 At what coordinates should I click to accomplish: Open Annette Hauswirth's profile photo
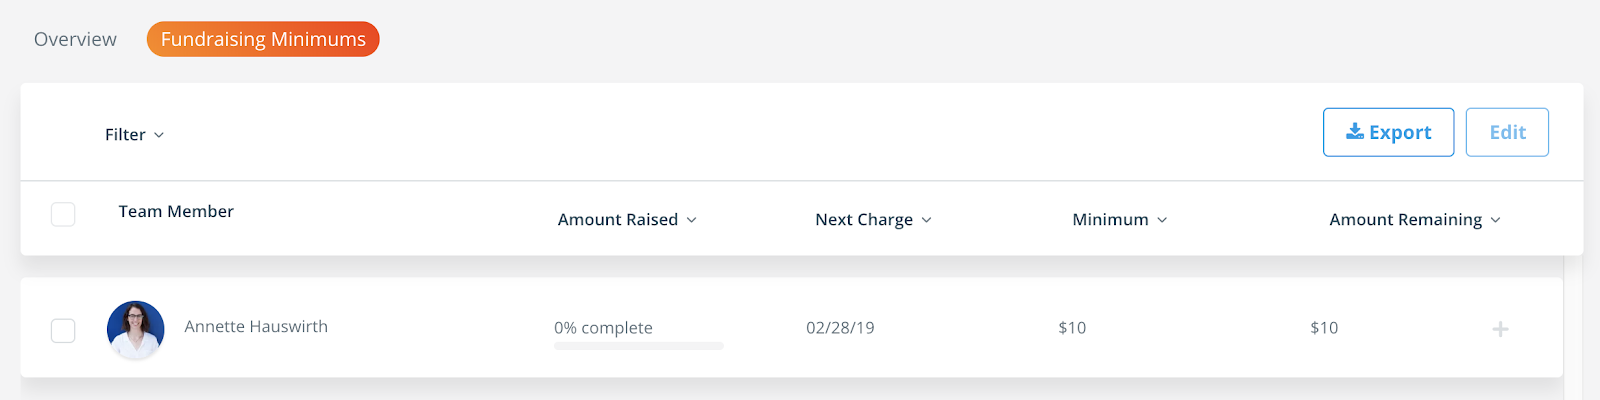click(x=135, y=329)
